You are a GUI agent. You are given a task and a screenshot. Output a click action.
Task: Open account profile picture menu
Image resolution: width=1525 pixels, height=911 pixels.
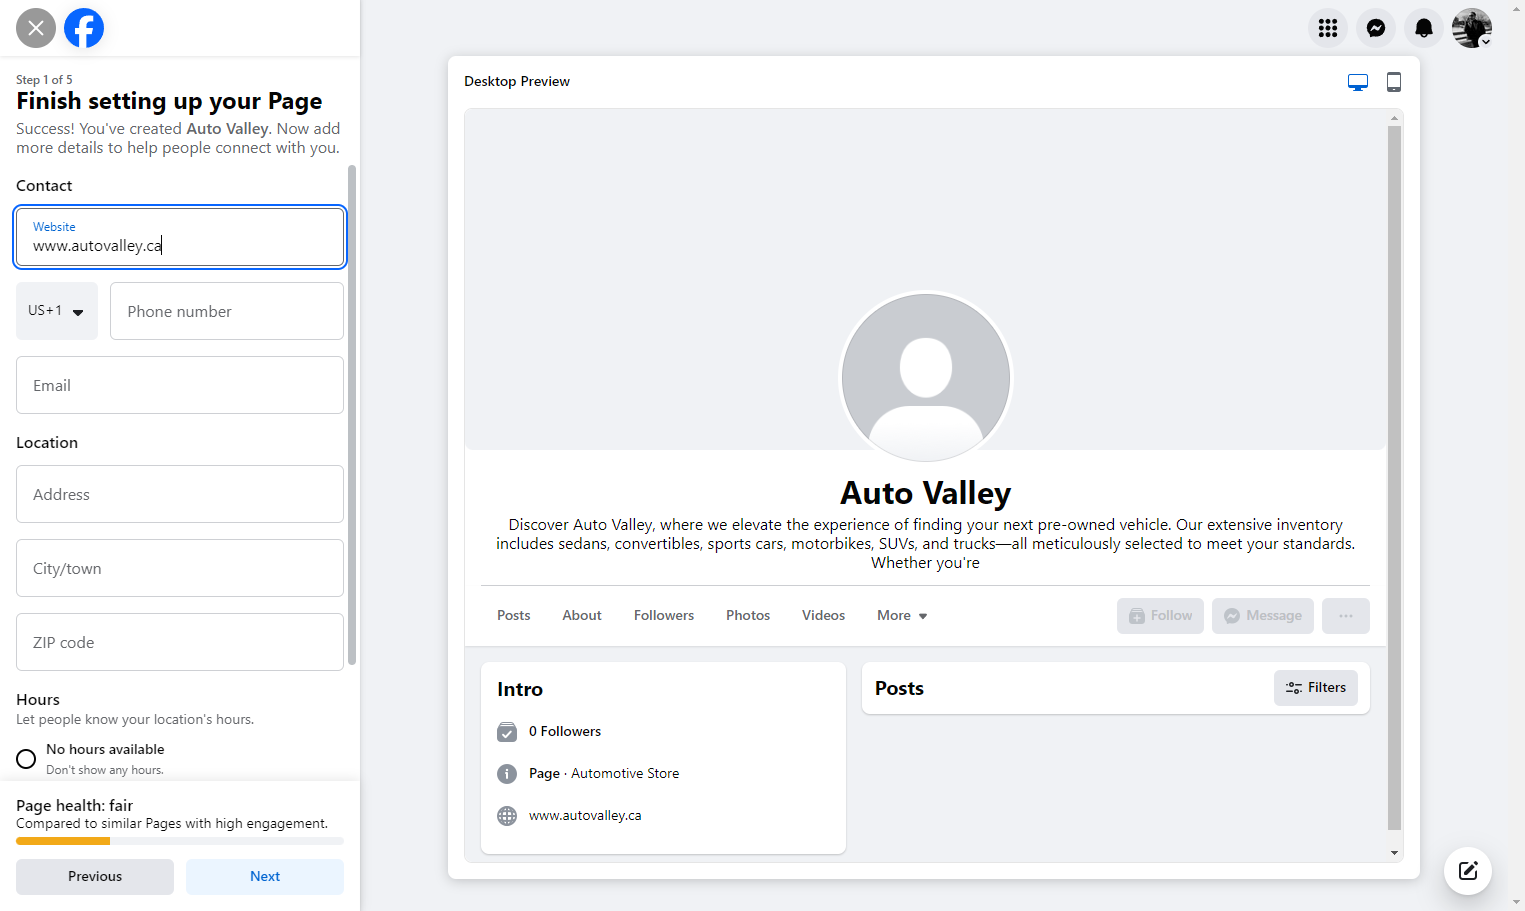point(1472,28)
